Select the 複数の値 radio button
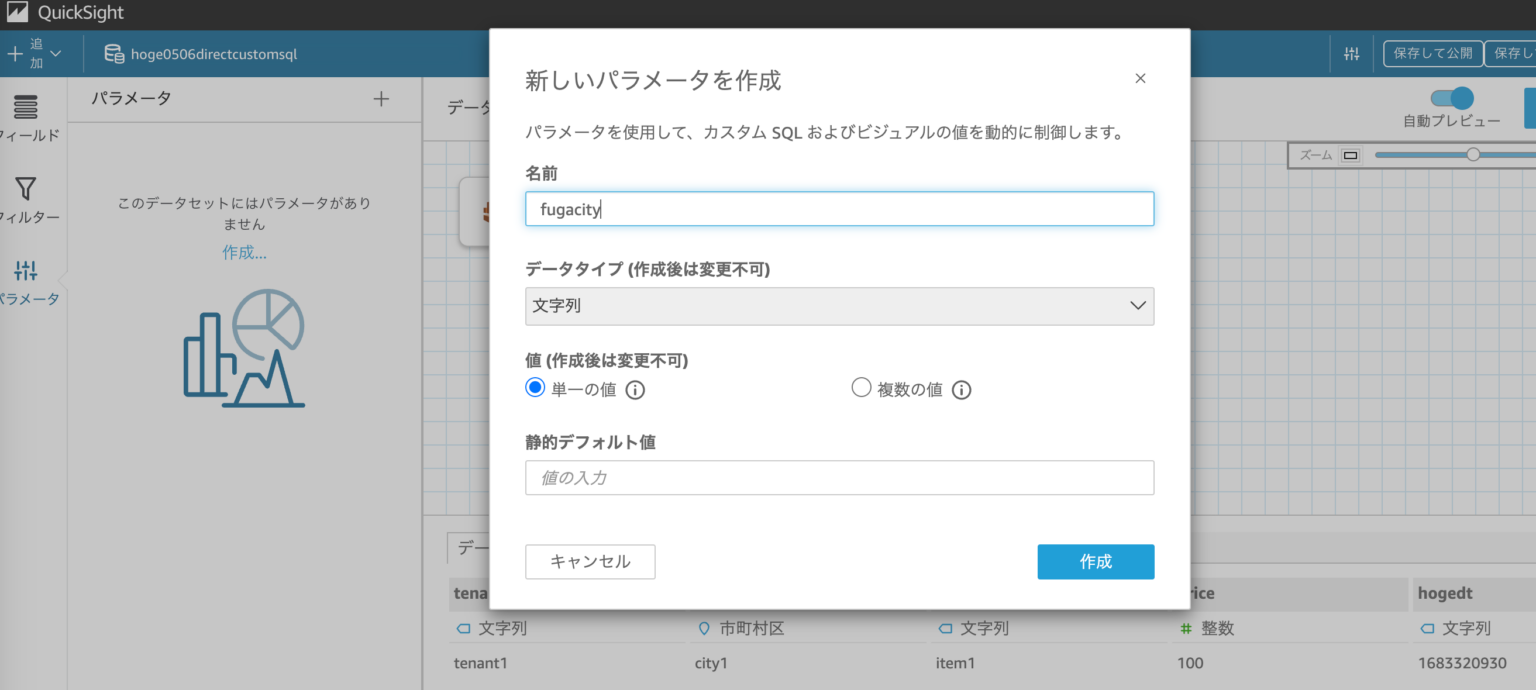 861,389
